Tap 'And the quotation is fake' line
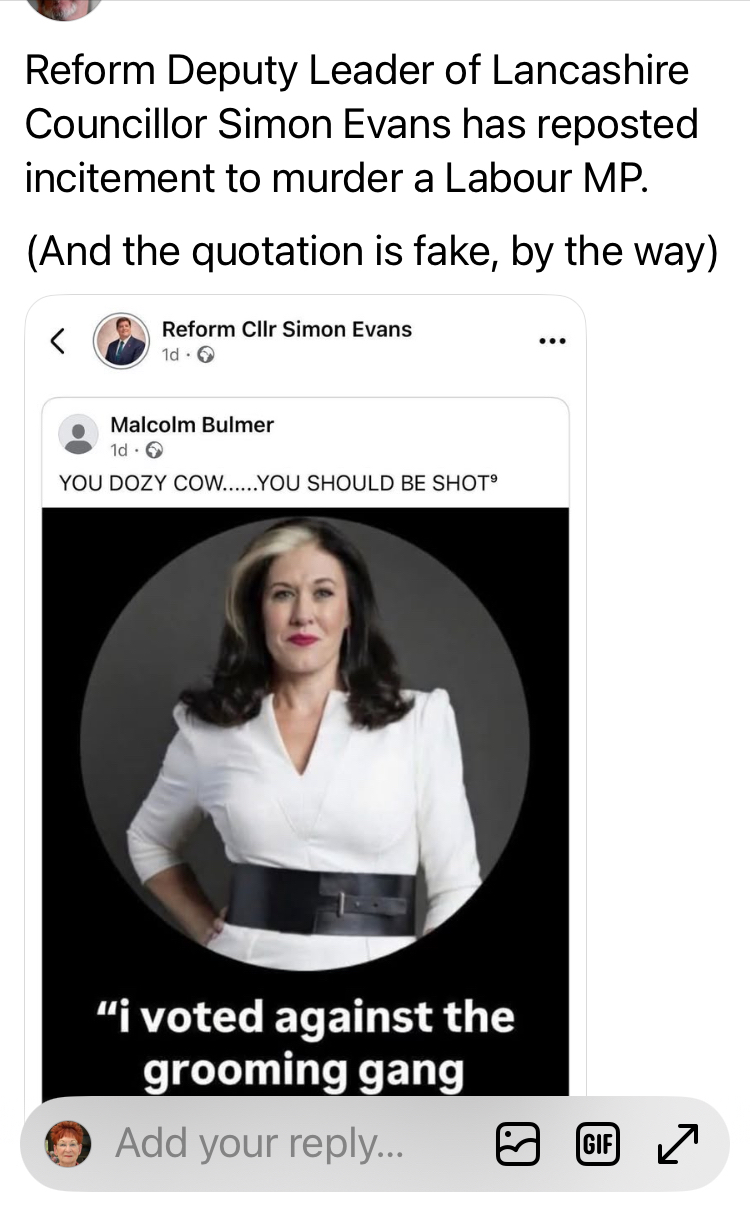This screenshot has width=750, height=1206. [371, 249]
